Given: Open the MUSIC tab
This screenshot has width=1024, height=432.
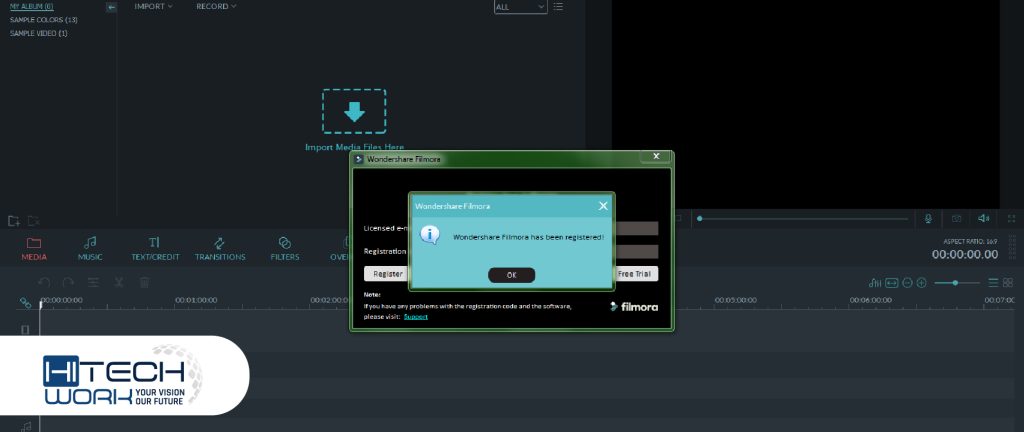Looking at the screenshot, I should click(x=90, y=249).
